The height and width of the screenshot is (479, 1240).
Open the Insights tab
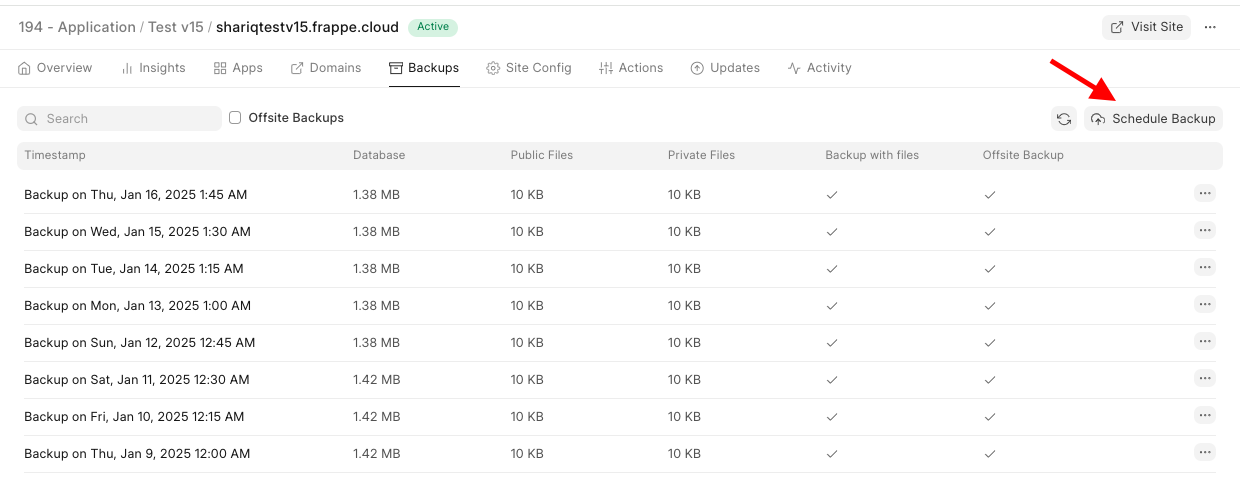(x=153, y=68)
